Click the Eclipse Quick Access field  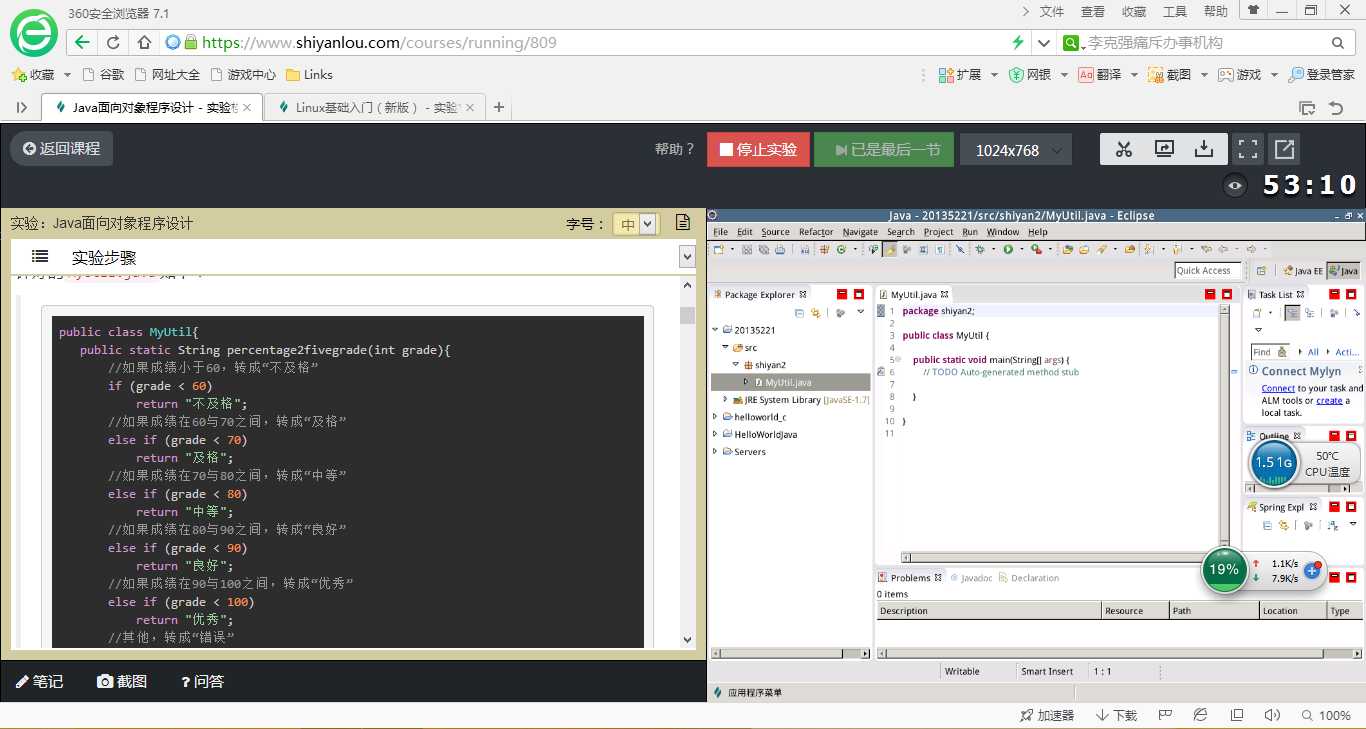pyautogui.click(x=1208, y=270)
